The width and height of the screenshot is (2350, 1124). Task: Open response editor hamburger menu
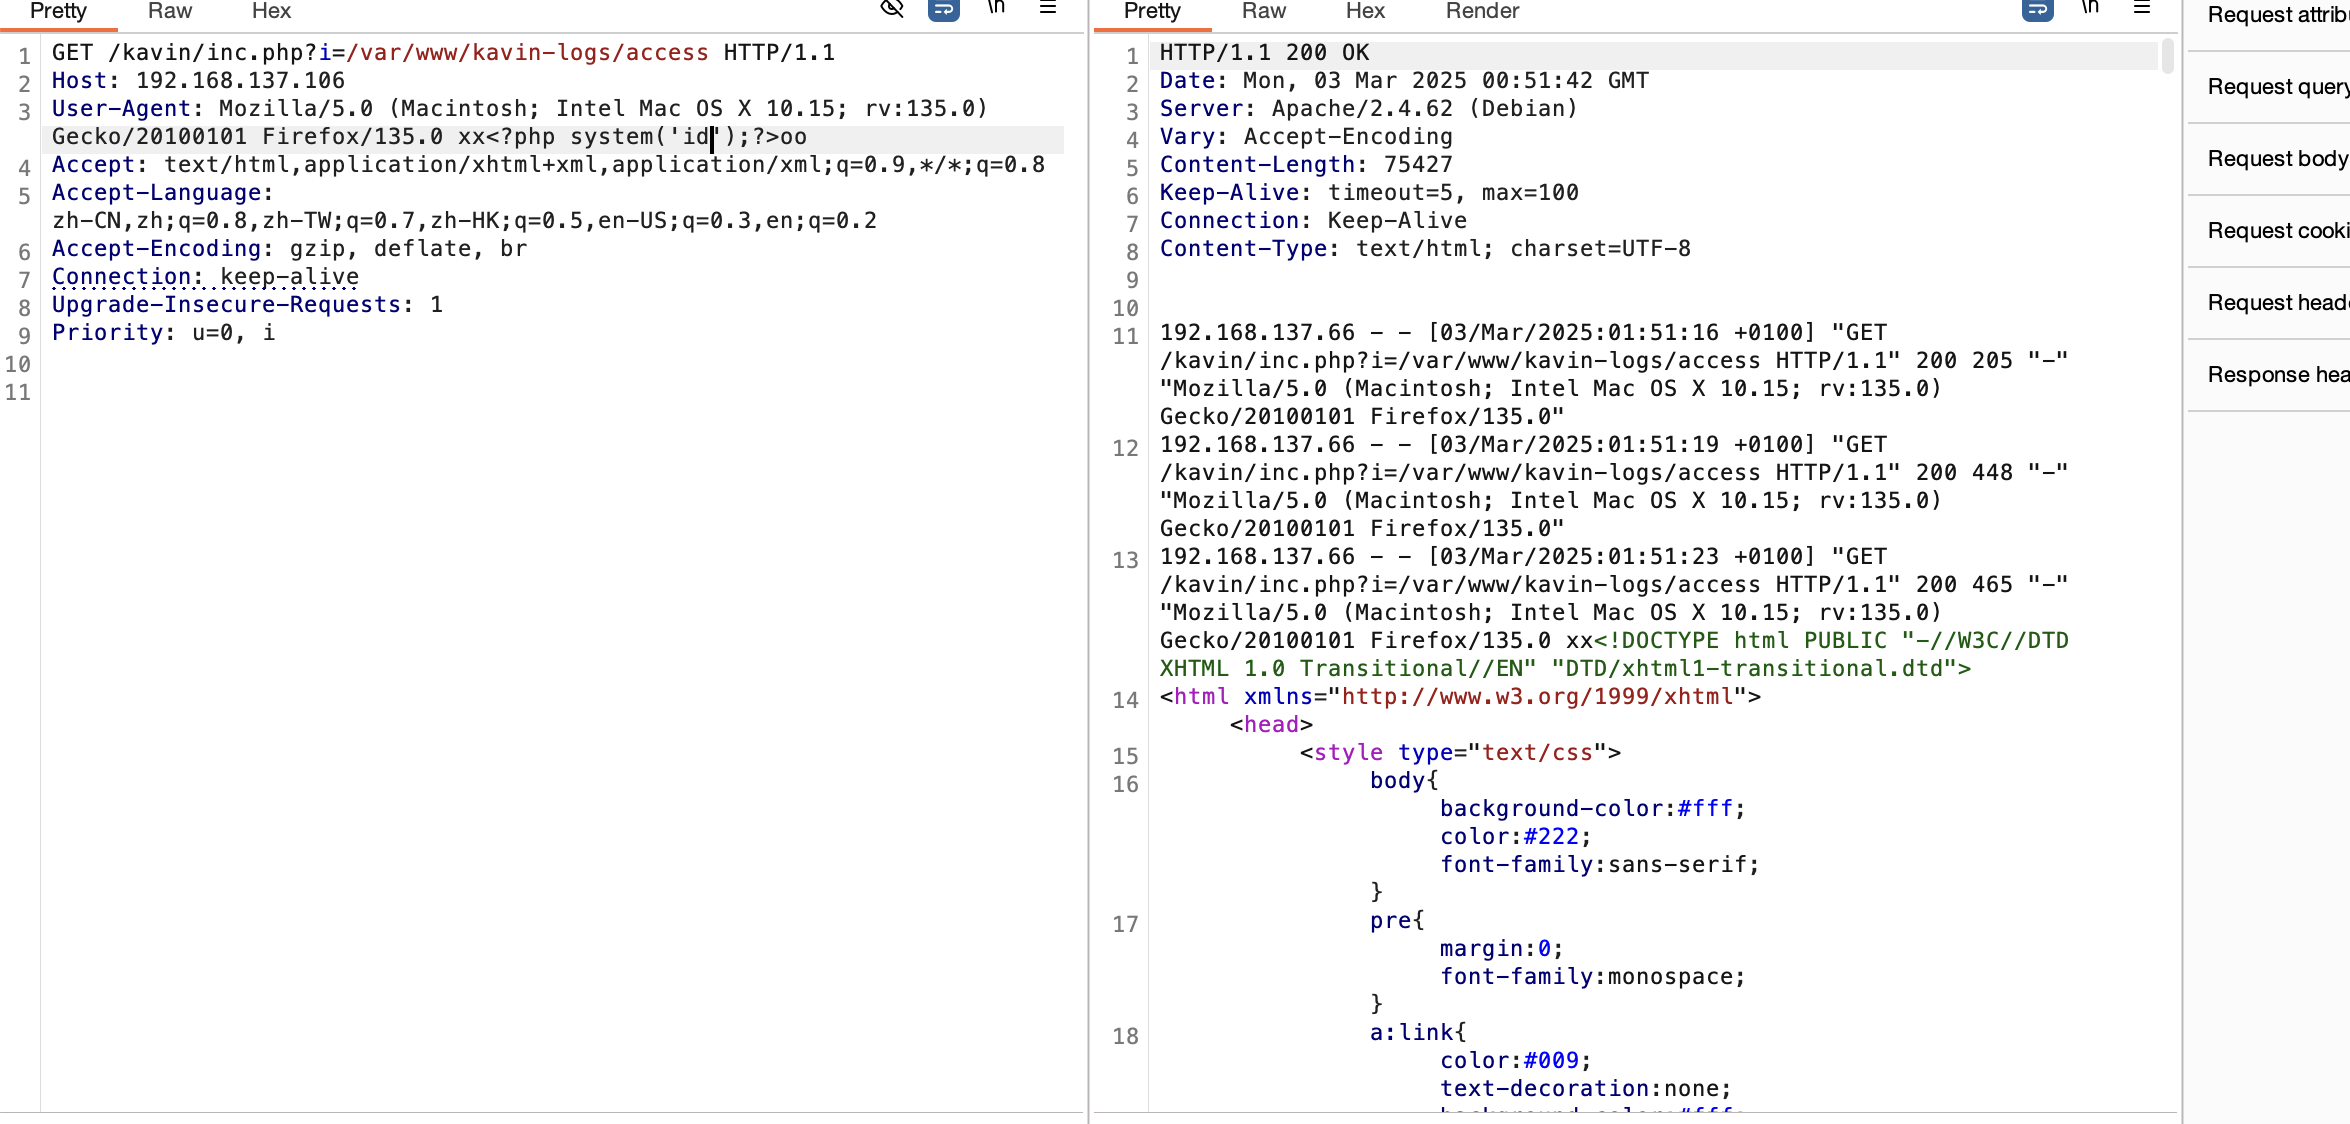click(x=2142, y=9)
